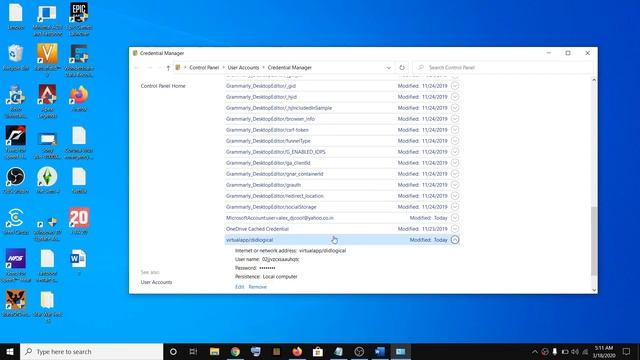Select the Grammarly_DesktopEditor/socialStorage credential name
The width and height of the screenshot is (640, 360).
click(271, 207)
